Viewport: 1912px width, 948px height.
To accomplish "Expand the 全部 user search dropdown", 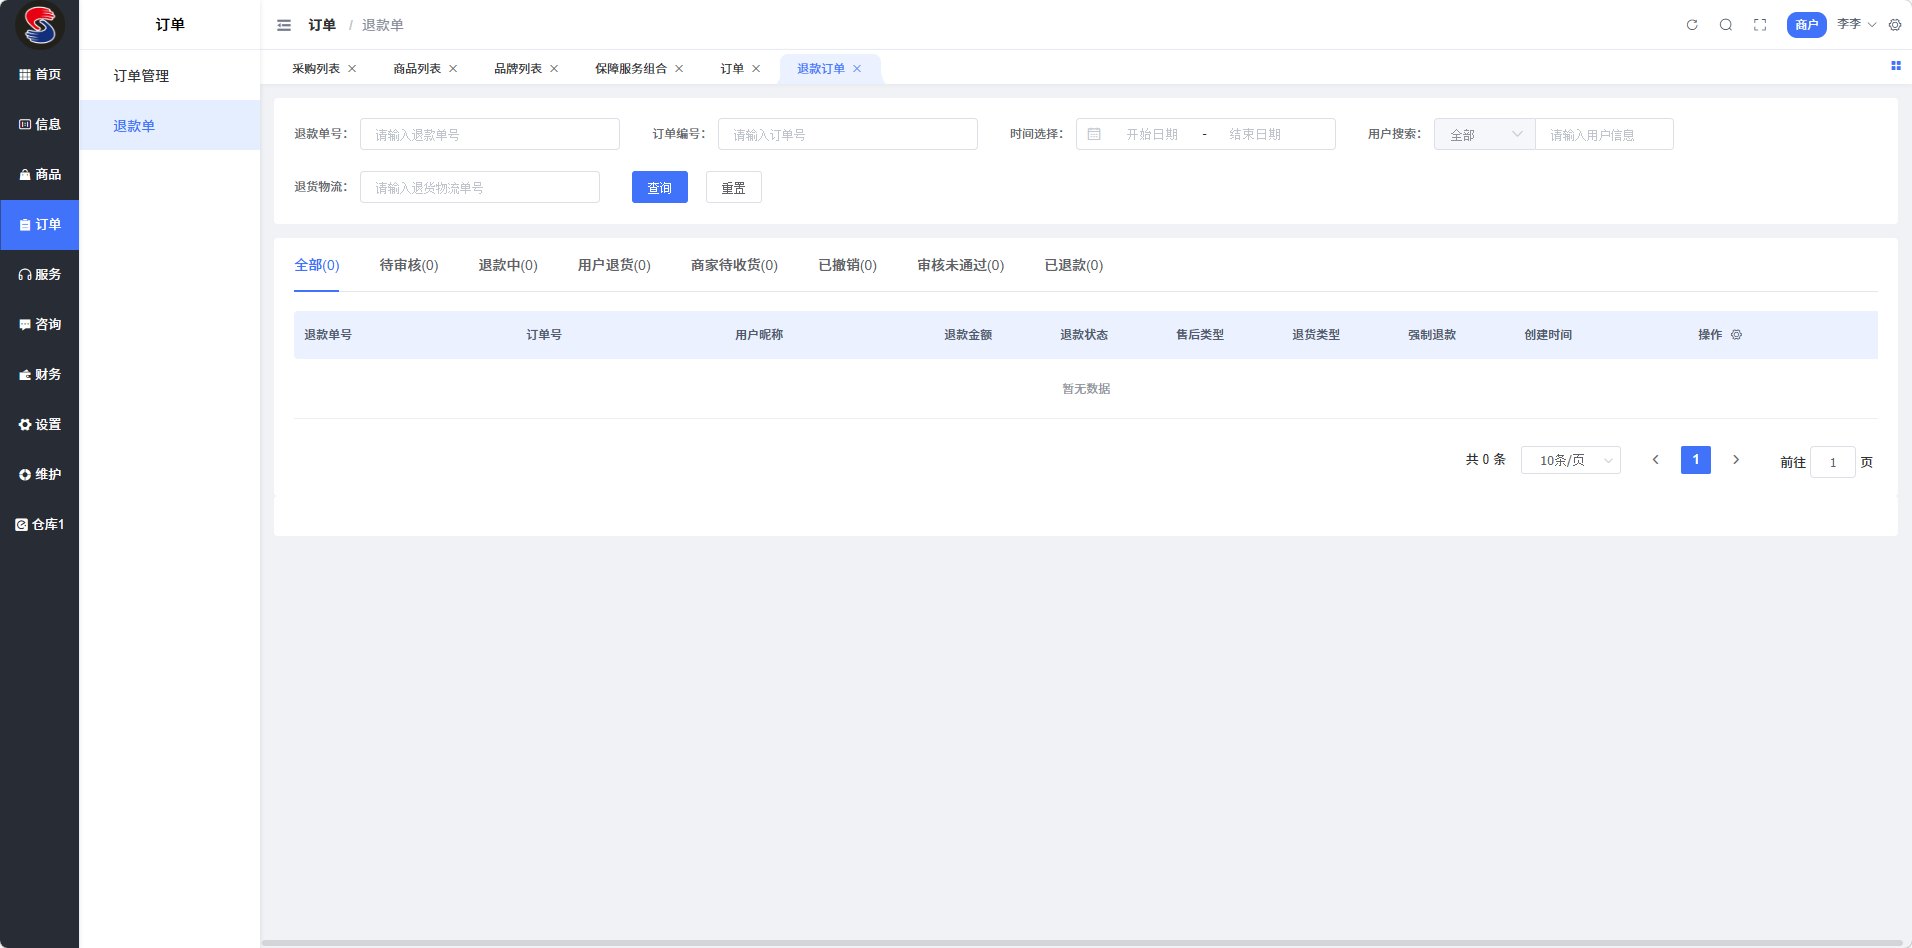I will (1484, 134).
